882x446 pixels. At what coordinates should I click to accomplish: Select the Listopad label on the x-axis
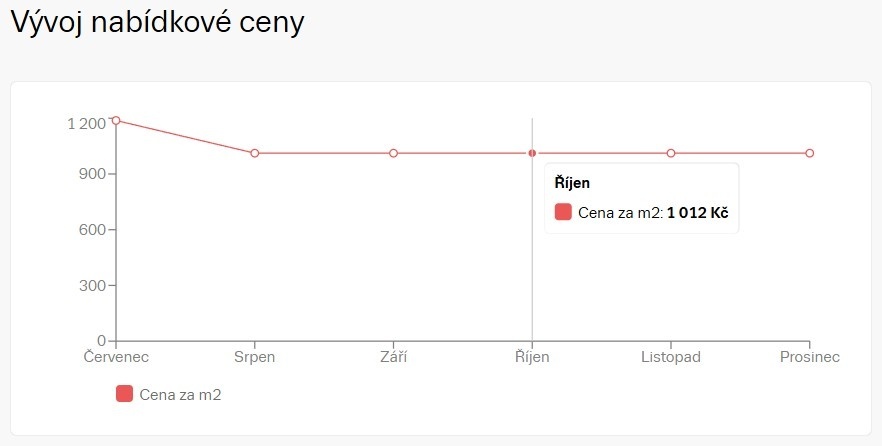(671, 357)
